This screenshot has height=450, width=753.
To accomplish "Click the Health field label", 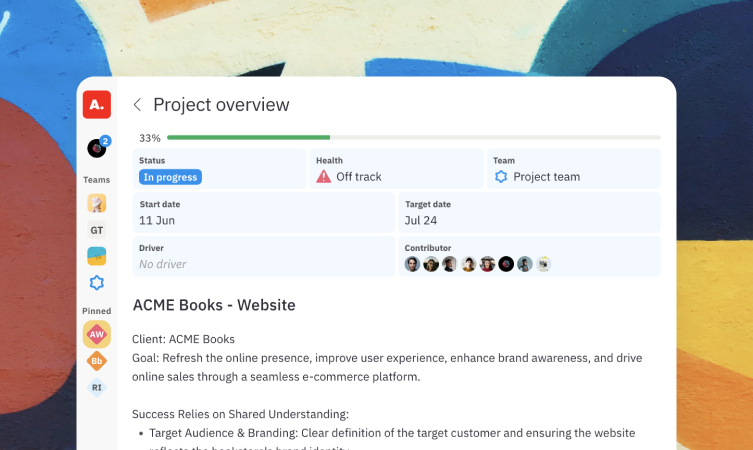I will click(329, 160).
